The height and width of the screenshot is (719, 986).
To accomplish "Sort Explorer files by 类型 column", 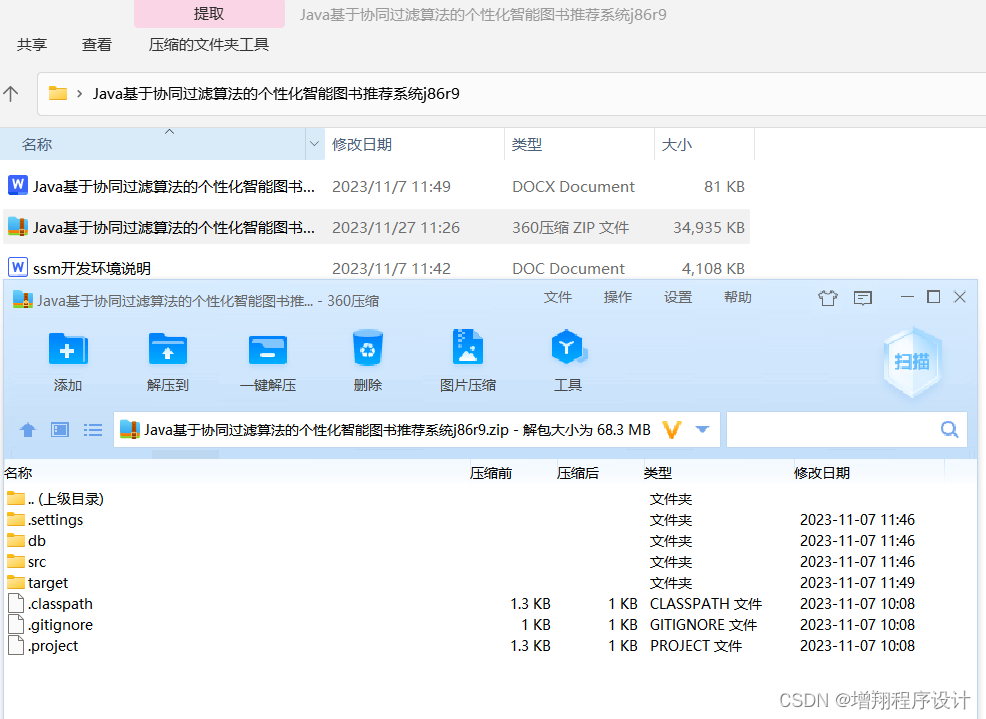I will click(579, 144).
